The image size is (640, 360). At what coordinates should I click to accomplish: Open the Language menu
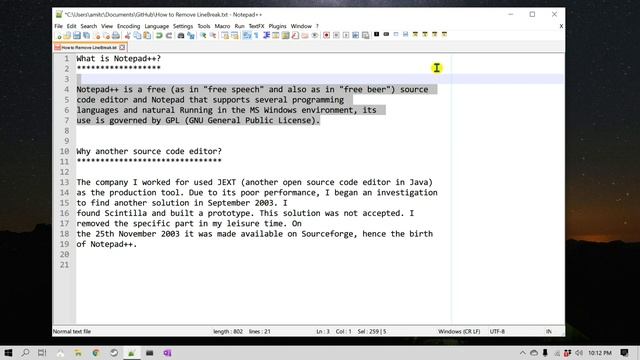(156, 26)
